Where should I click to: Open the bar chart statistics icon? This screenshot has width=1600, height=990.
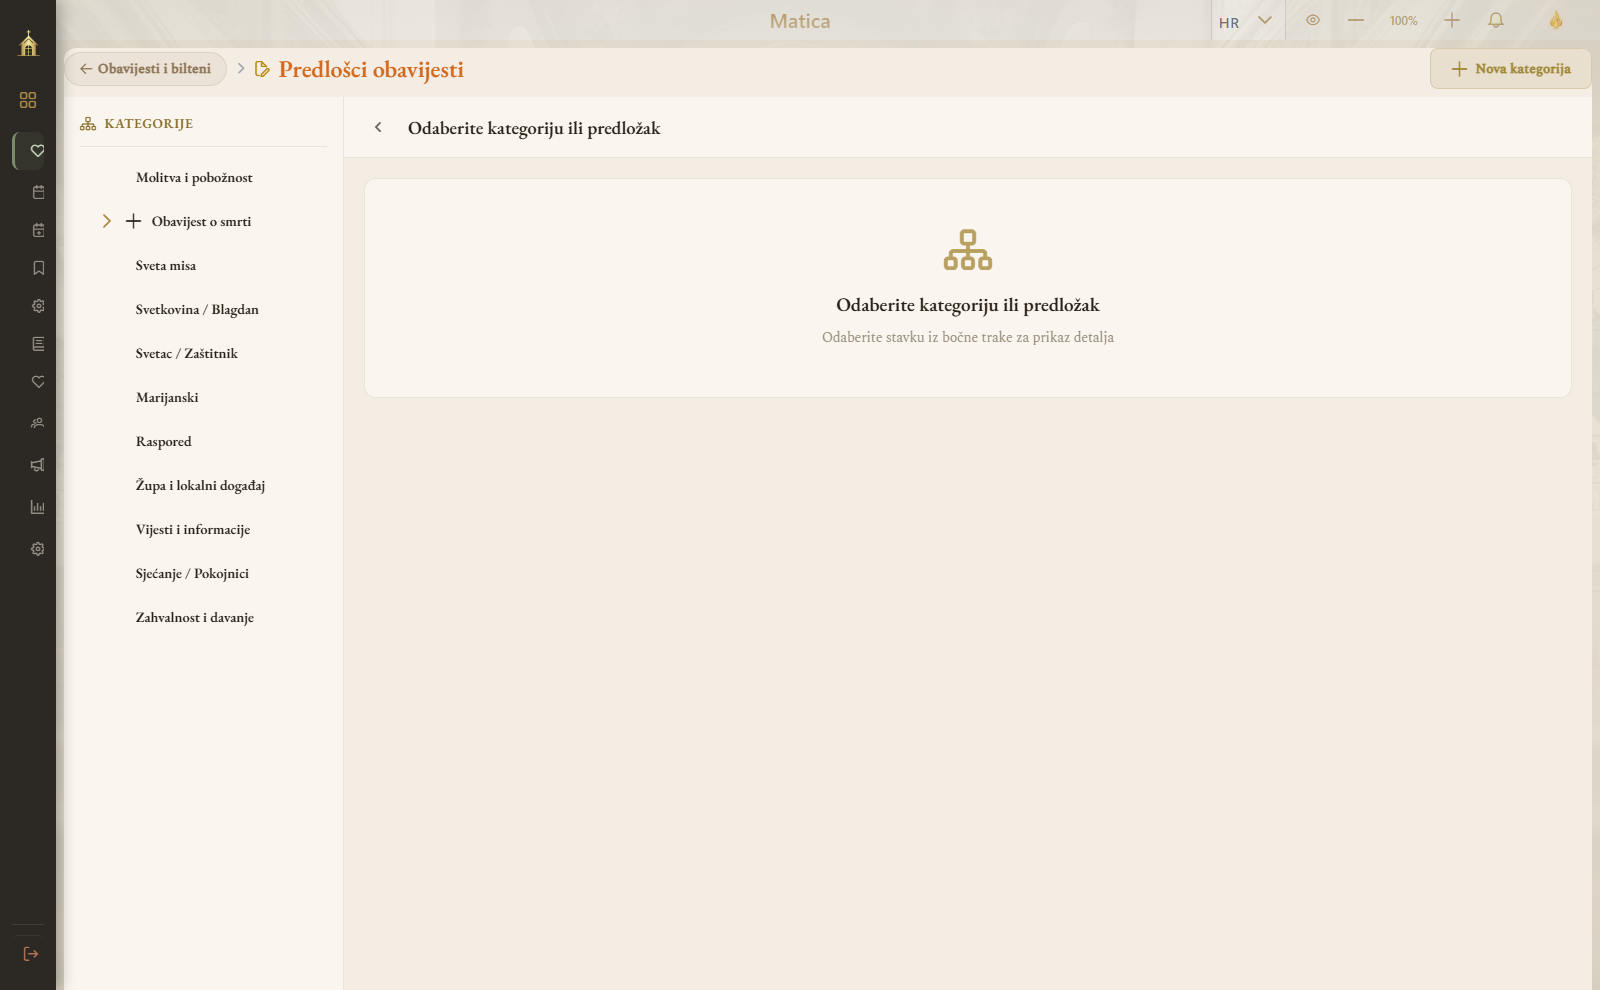click(38, 507)
